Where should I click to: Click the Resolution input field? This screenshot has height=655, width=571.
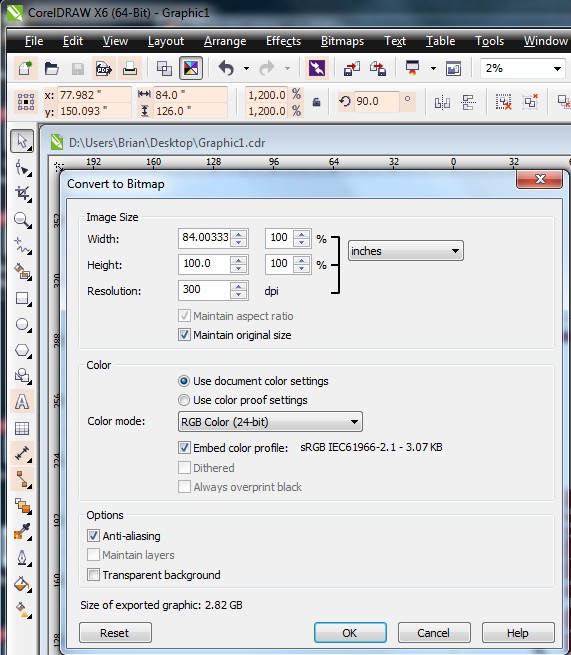click(x=205, y=290)
